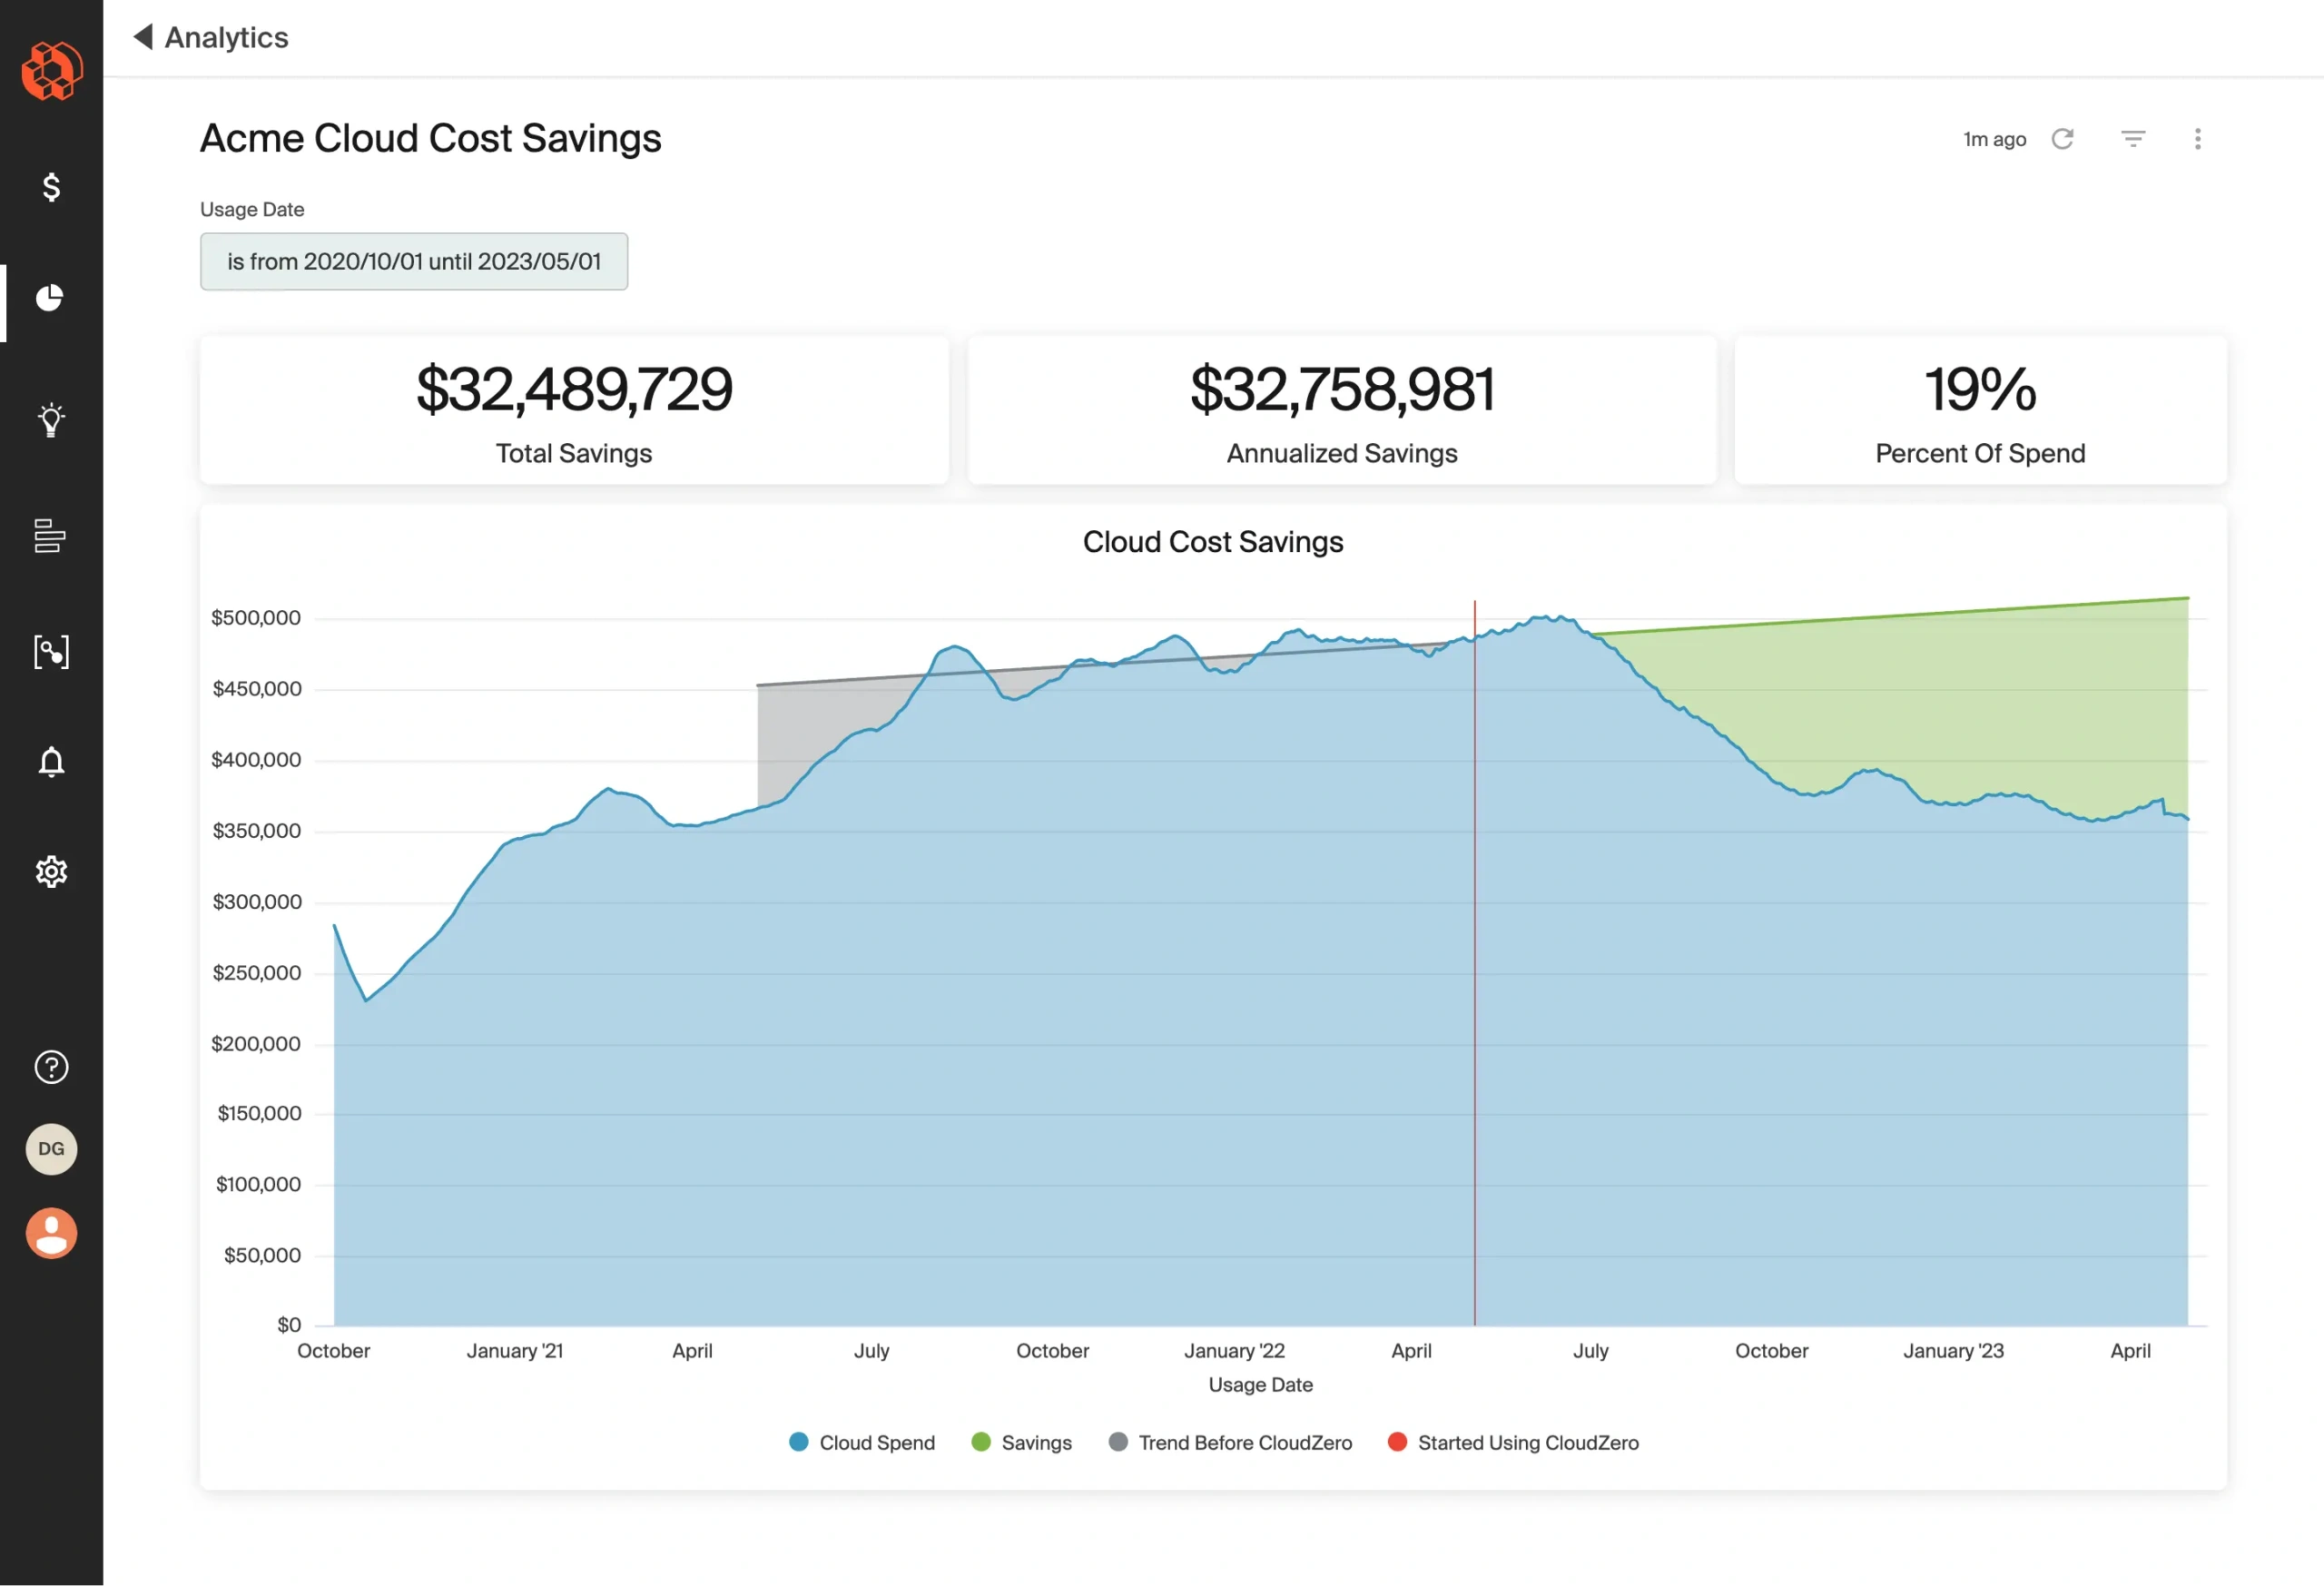Click the Analytics breadcrumb label

point(226,37)
